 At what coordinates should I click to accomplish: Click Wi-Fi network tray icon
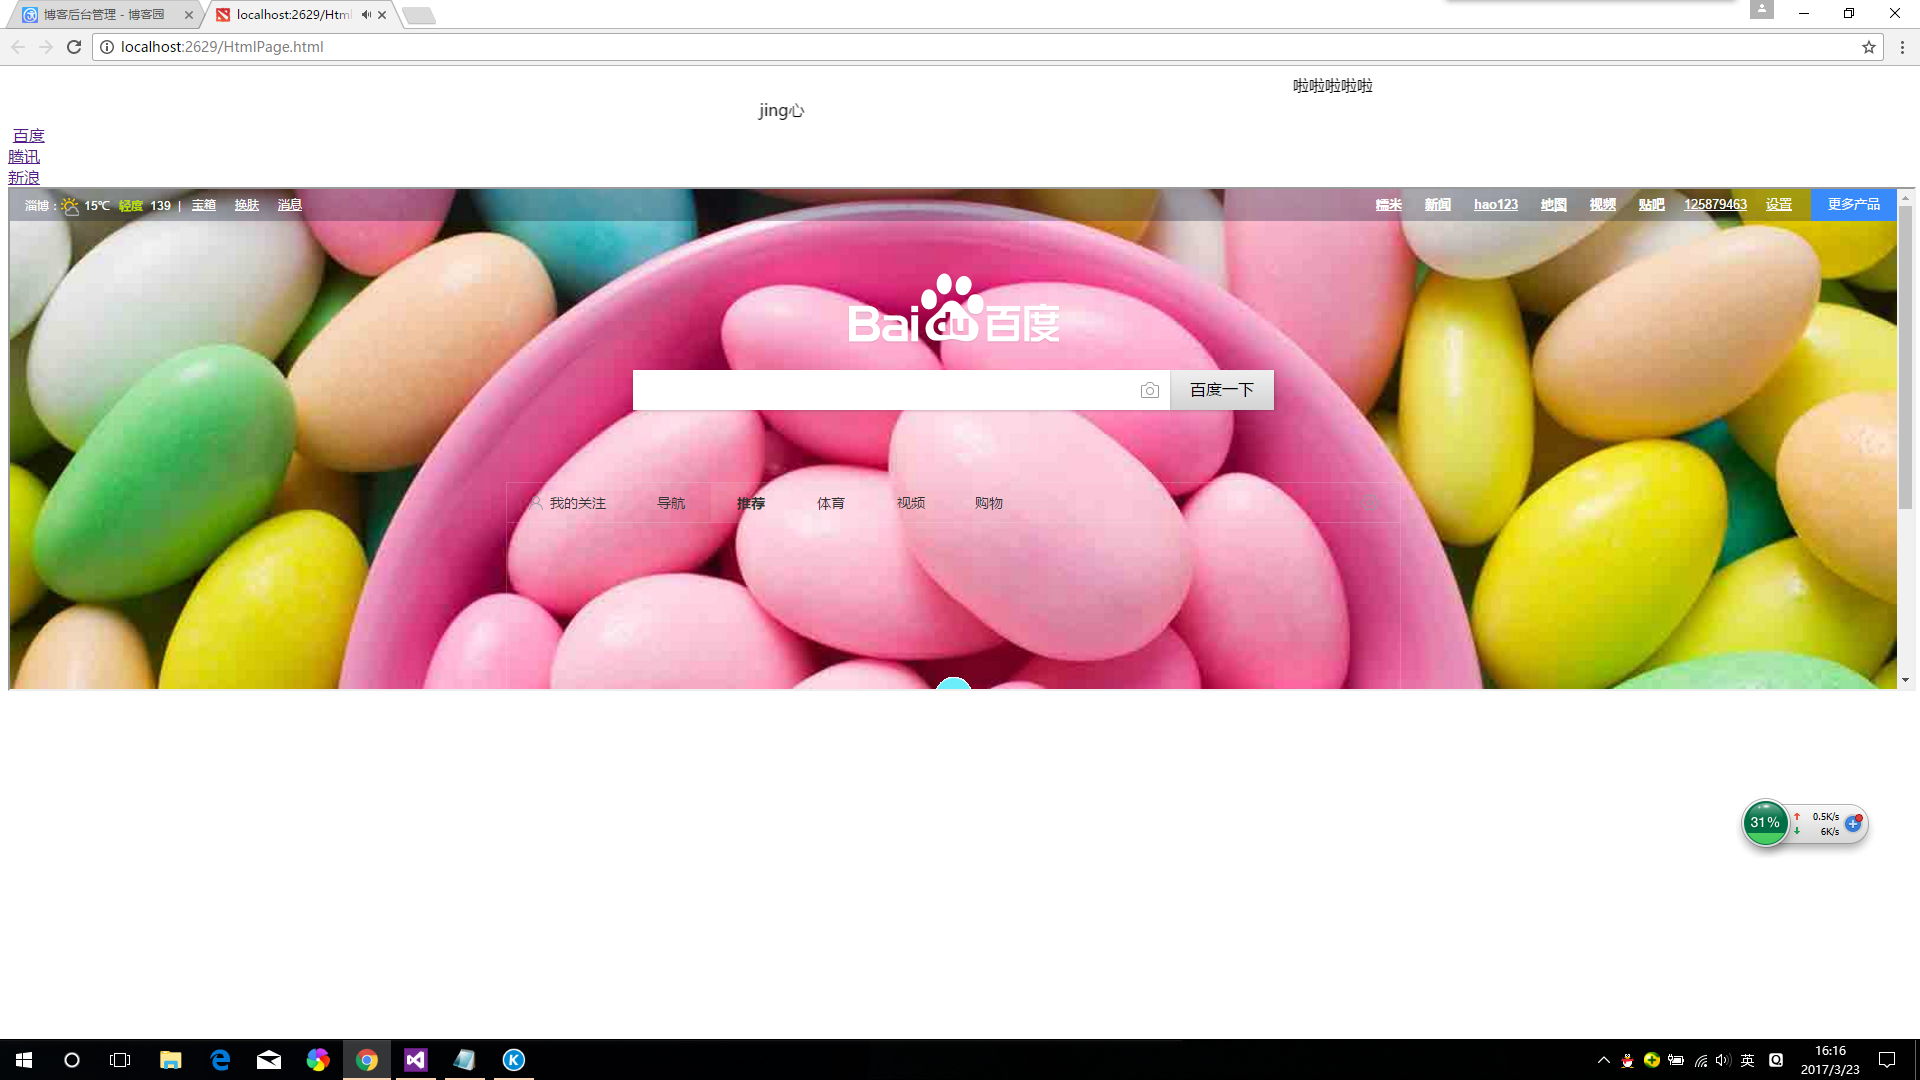tap(1700, 1061)
